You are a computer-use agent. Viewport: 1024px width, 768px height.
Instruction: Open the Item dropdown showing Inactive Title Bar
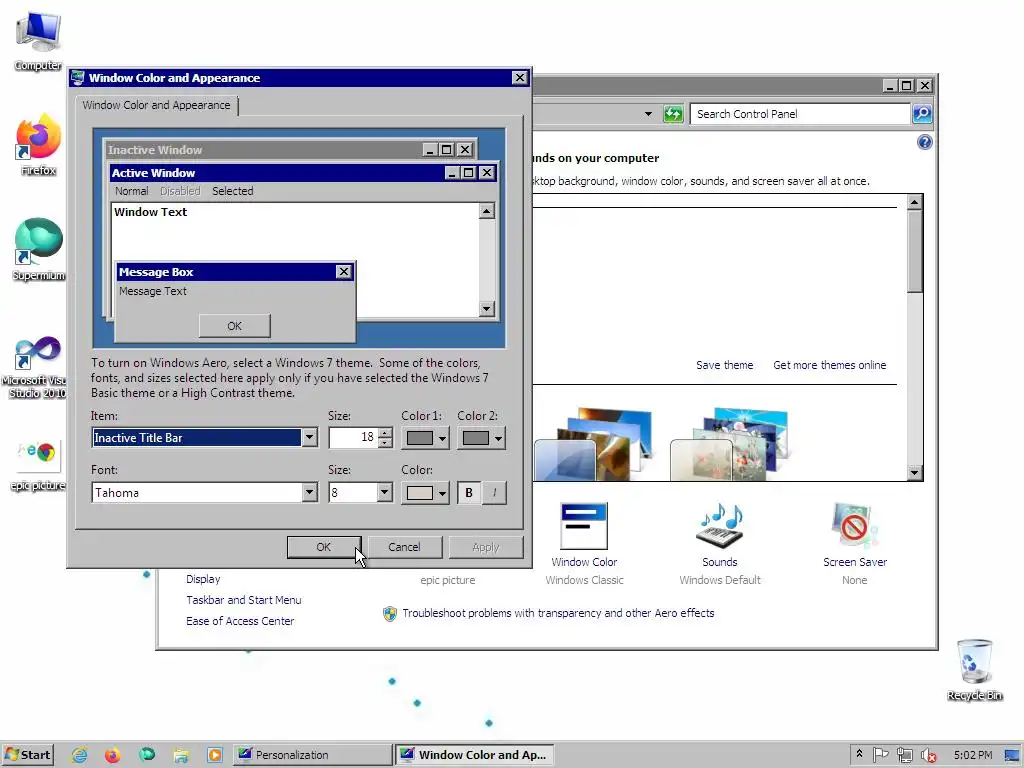pos(310,438)
